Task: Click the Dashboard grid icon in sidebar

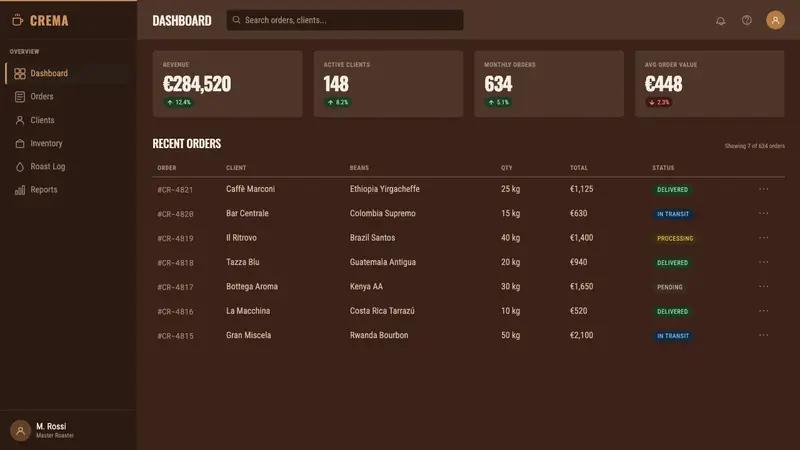Action: coord(20,73)
